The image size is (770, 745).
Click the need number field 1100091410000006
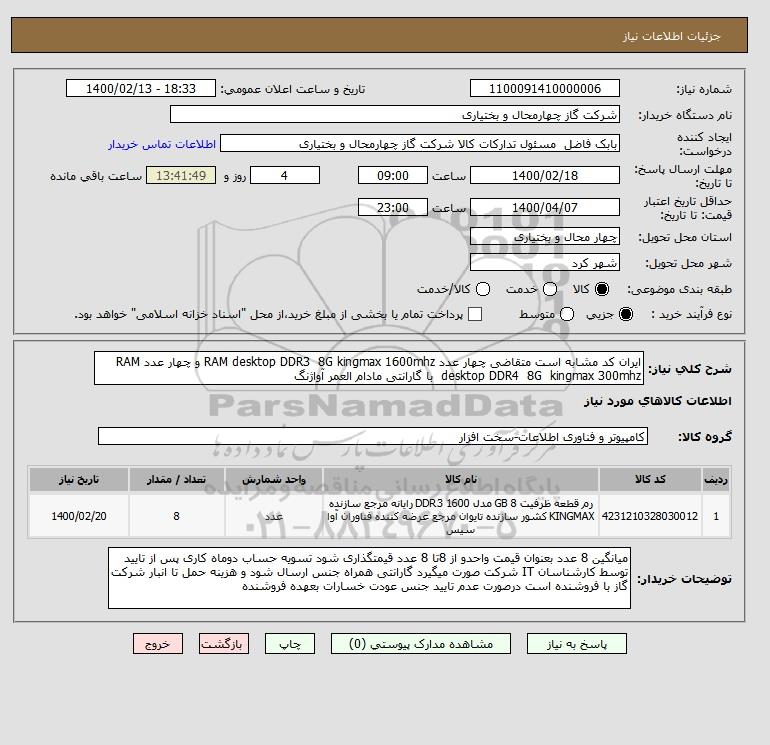[545, 88]
